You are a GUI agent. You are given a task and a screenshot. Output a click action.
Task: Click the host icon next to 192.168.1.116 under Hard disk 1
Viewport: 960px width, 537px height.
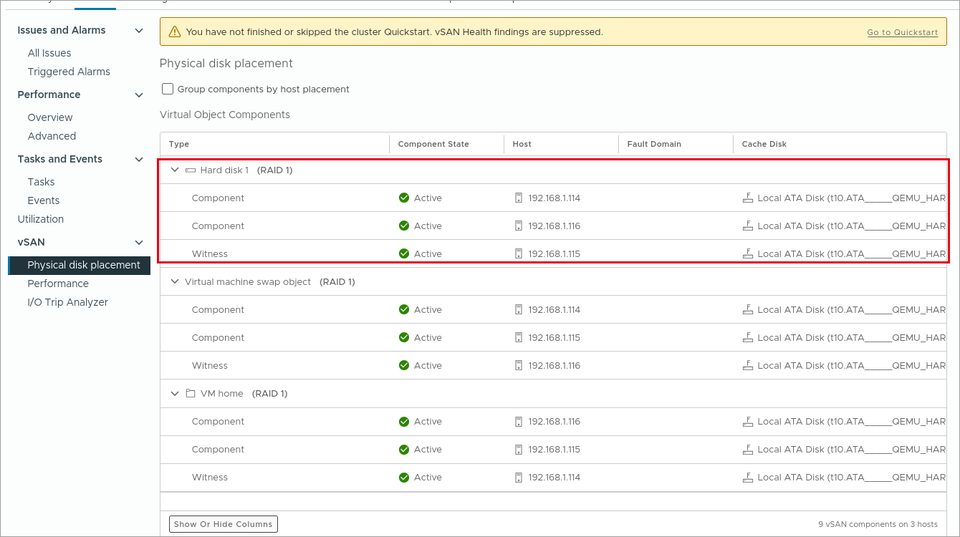click(x=519, y=226)
